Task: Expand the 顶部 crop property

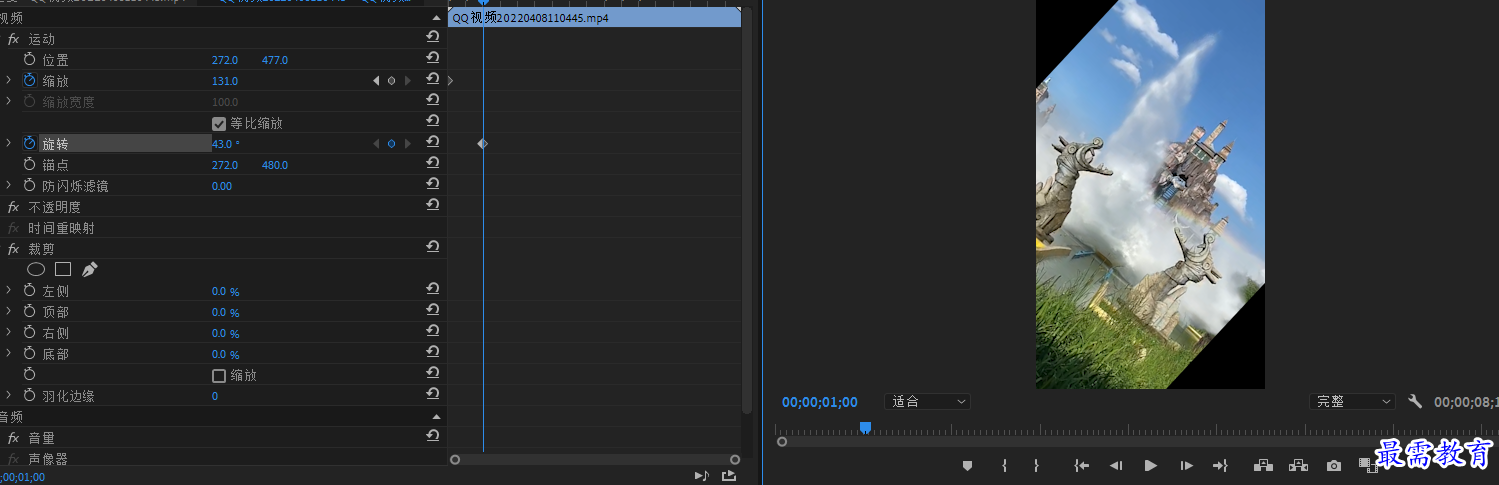Action: pyautogui.click(x=8, y=311)
